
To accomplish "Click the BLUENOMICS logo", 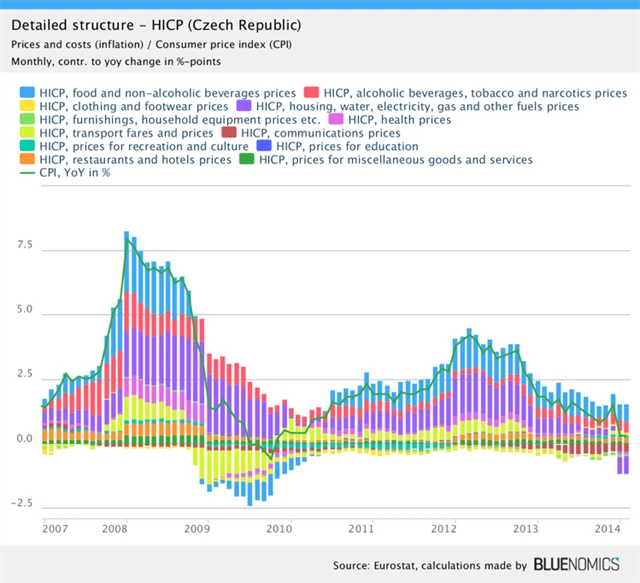I will (x=580, y=565).
